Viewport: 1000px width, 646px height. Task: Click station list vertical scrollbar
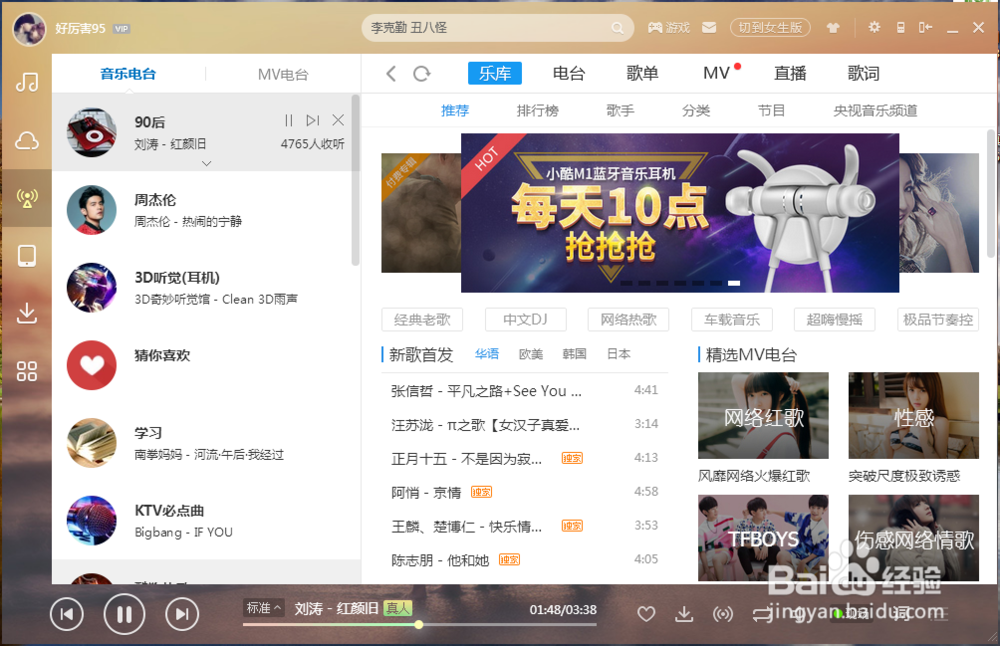click(355, 180)
